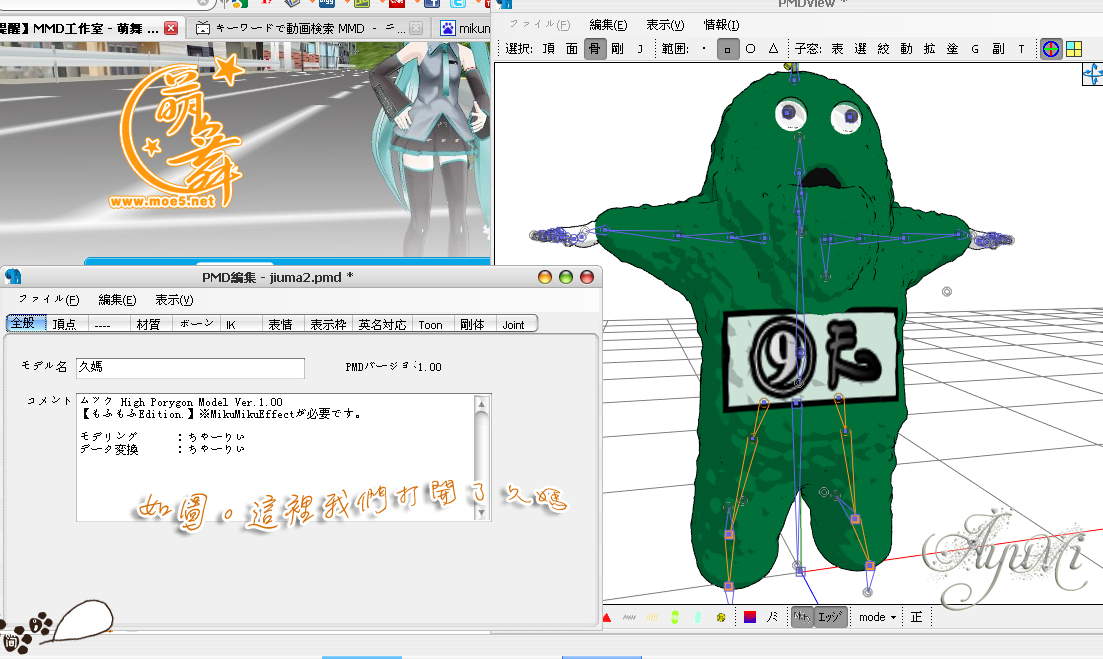This screenshot has height=659, width=1103.
Task: Open the T sub-window from toolbar
Action: 1021,49
